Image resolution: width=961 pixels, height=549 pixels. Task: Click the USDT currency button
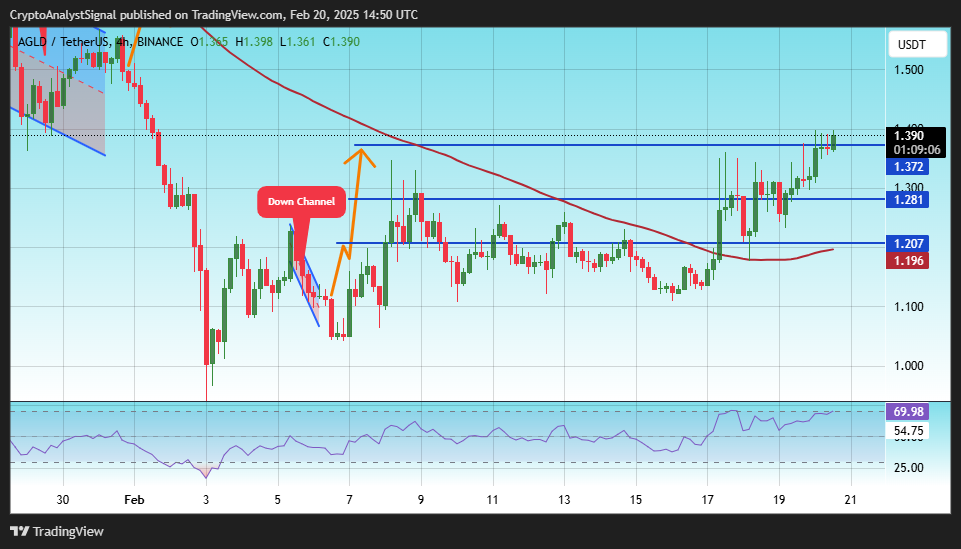tap(917, 45)
